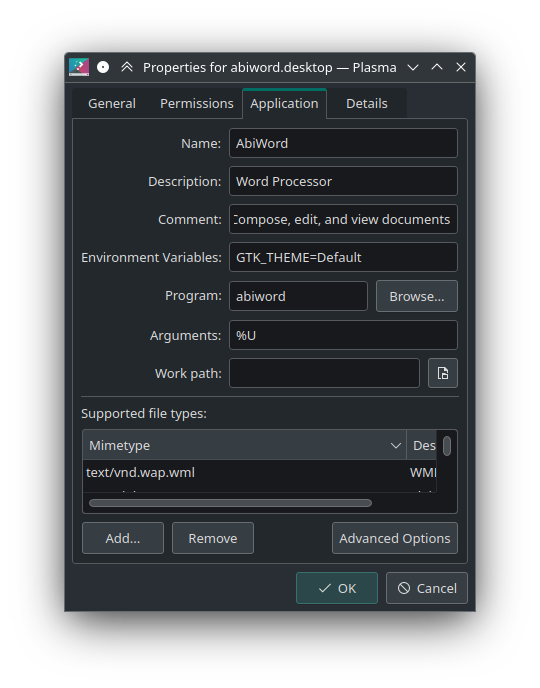Cancel the properties dialog

coord(427,588)
